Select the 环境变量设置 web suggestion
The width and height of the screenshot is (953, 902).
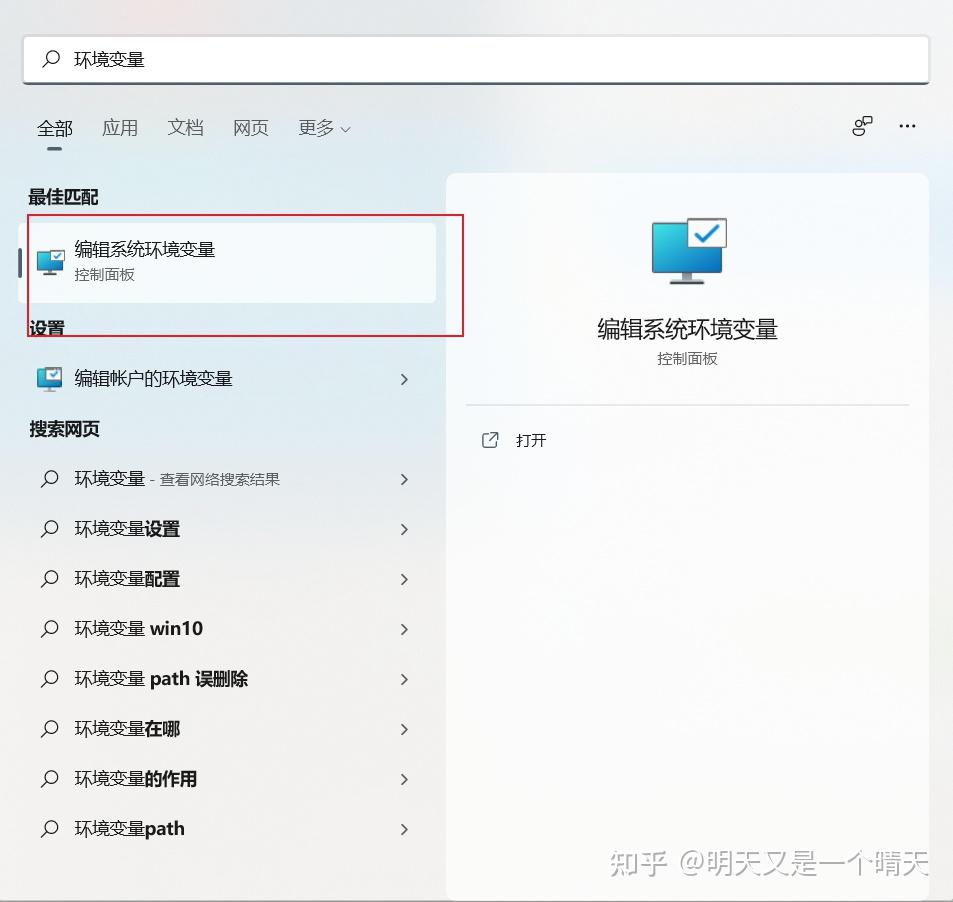click(x=225, y=529)
